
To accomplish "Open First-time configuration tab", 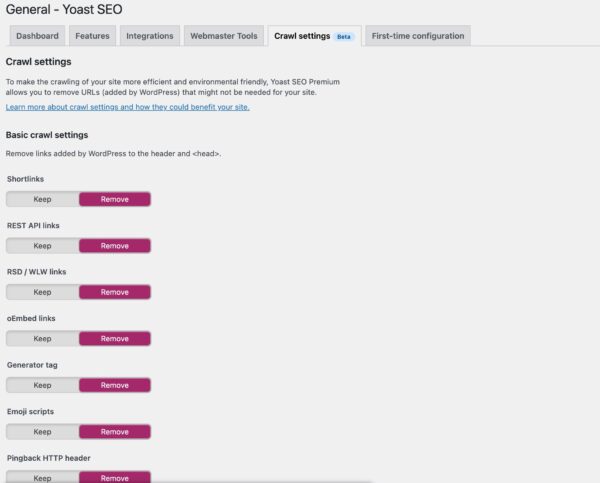I will [418, 36].
